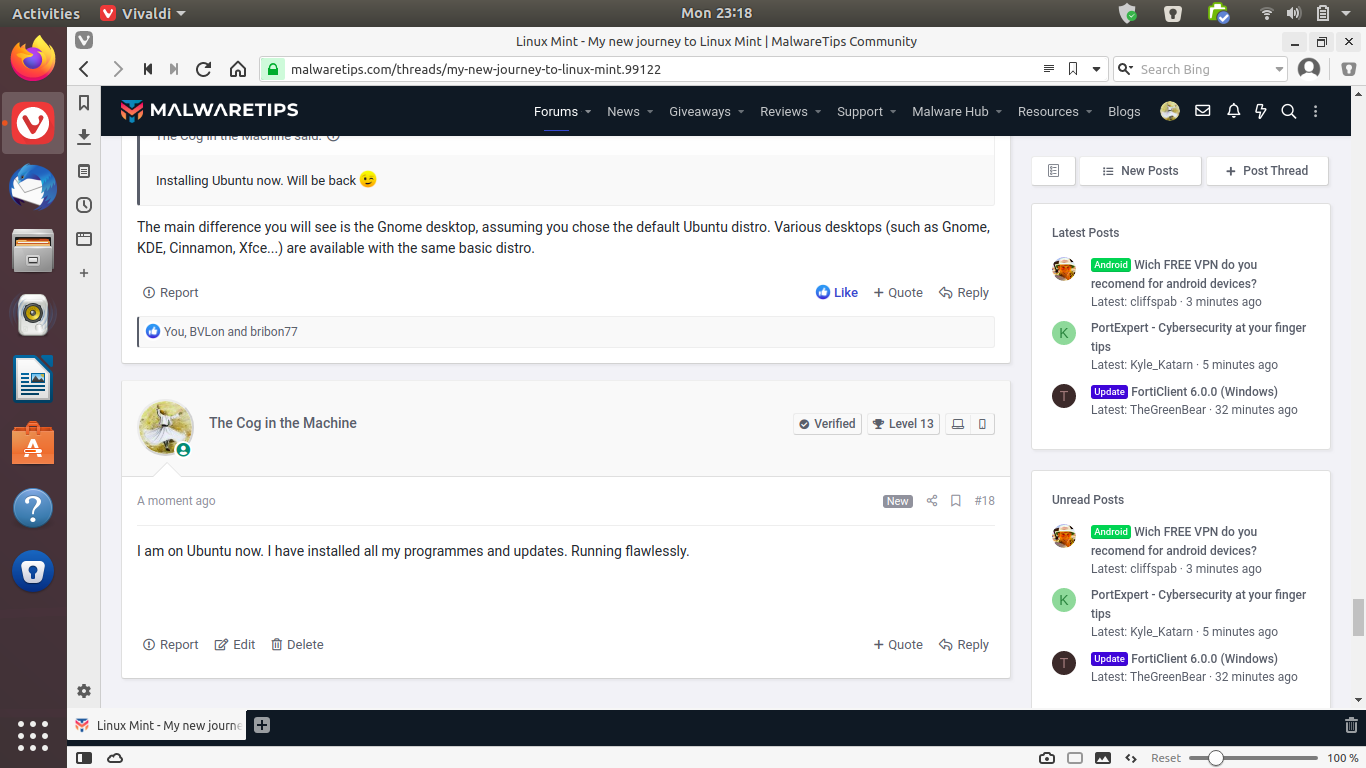
Task: Click the Post Thread button
Action: [1267, 171]
